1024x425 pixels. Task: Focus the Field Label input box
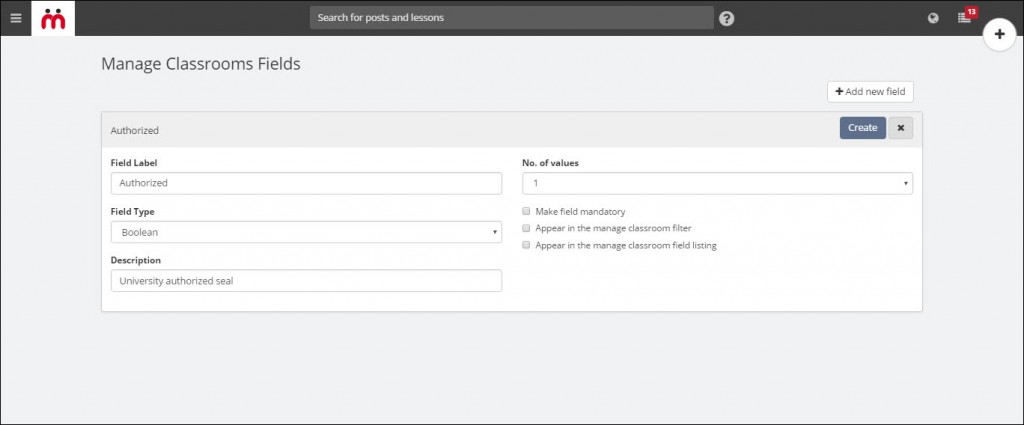click(306, 183)
